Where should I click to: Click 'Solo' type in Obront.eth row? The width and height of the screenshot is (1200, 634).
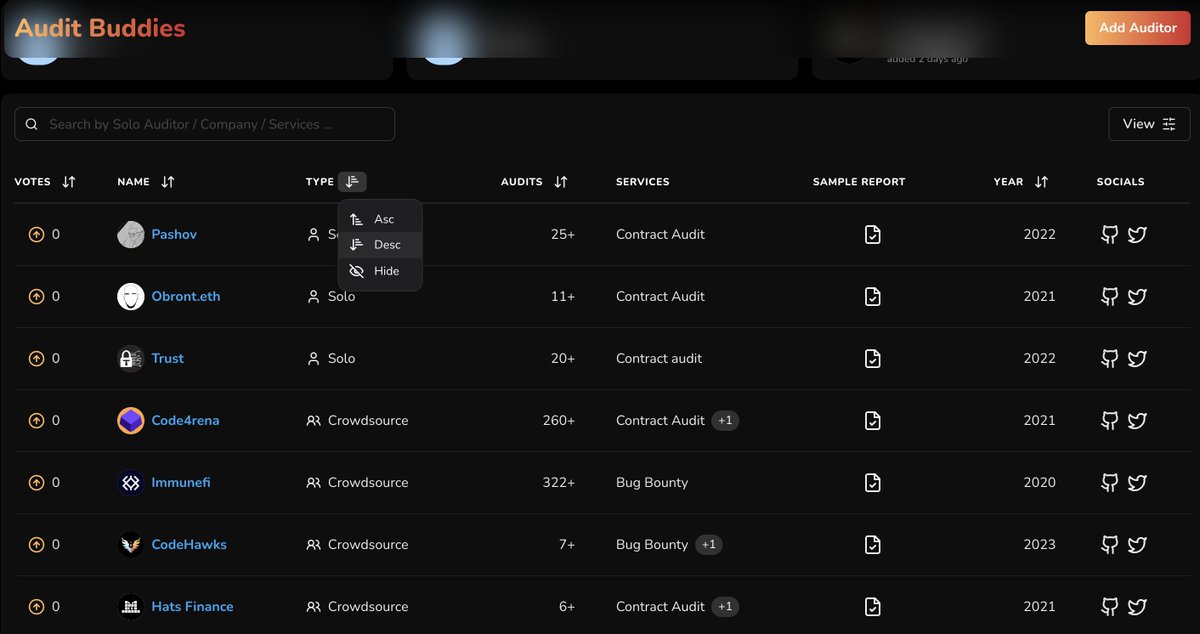pyautogui.click(x=341, y=297)
